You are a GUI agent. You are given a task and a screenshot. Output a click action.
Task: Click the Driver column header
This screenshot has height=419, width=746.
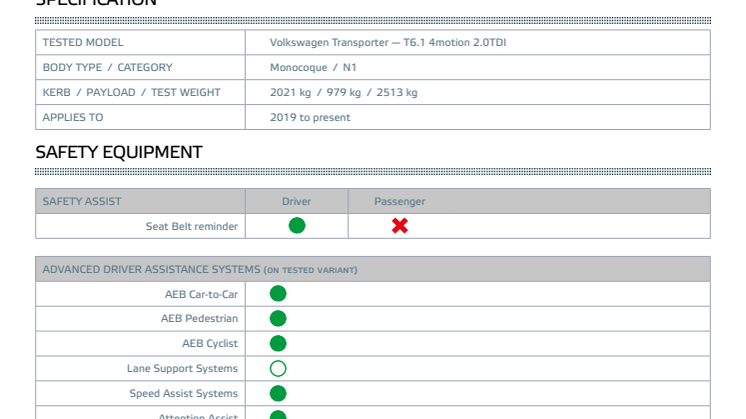296,201
